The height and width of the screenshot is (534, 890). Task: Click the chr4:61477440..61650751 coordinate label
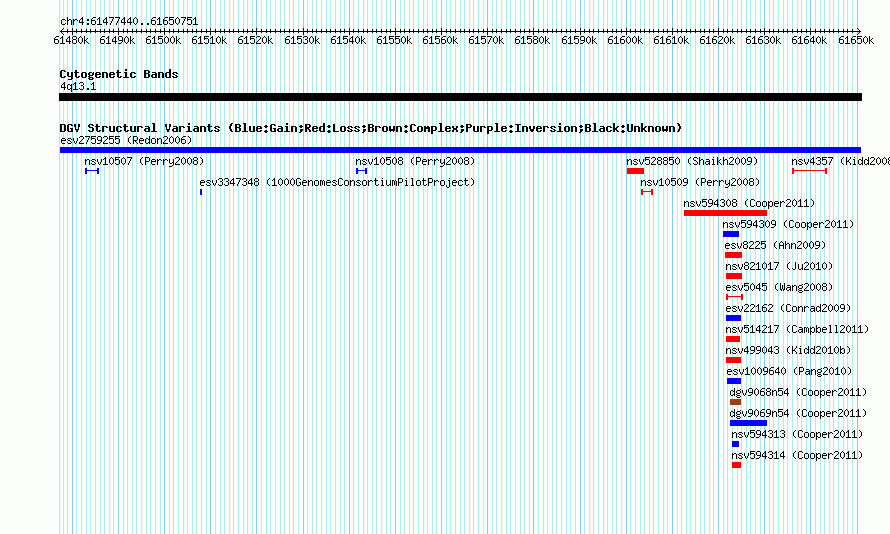point(129,22)
